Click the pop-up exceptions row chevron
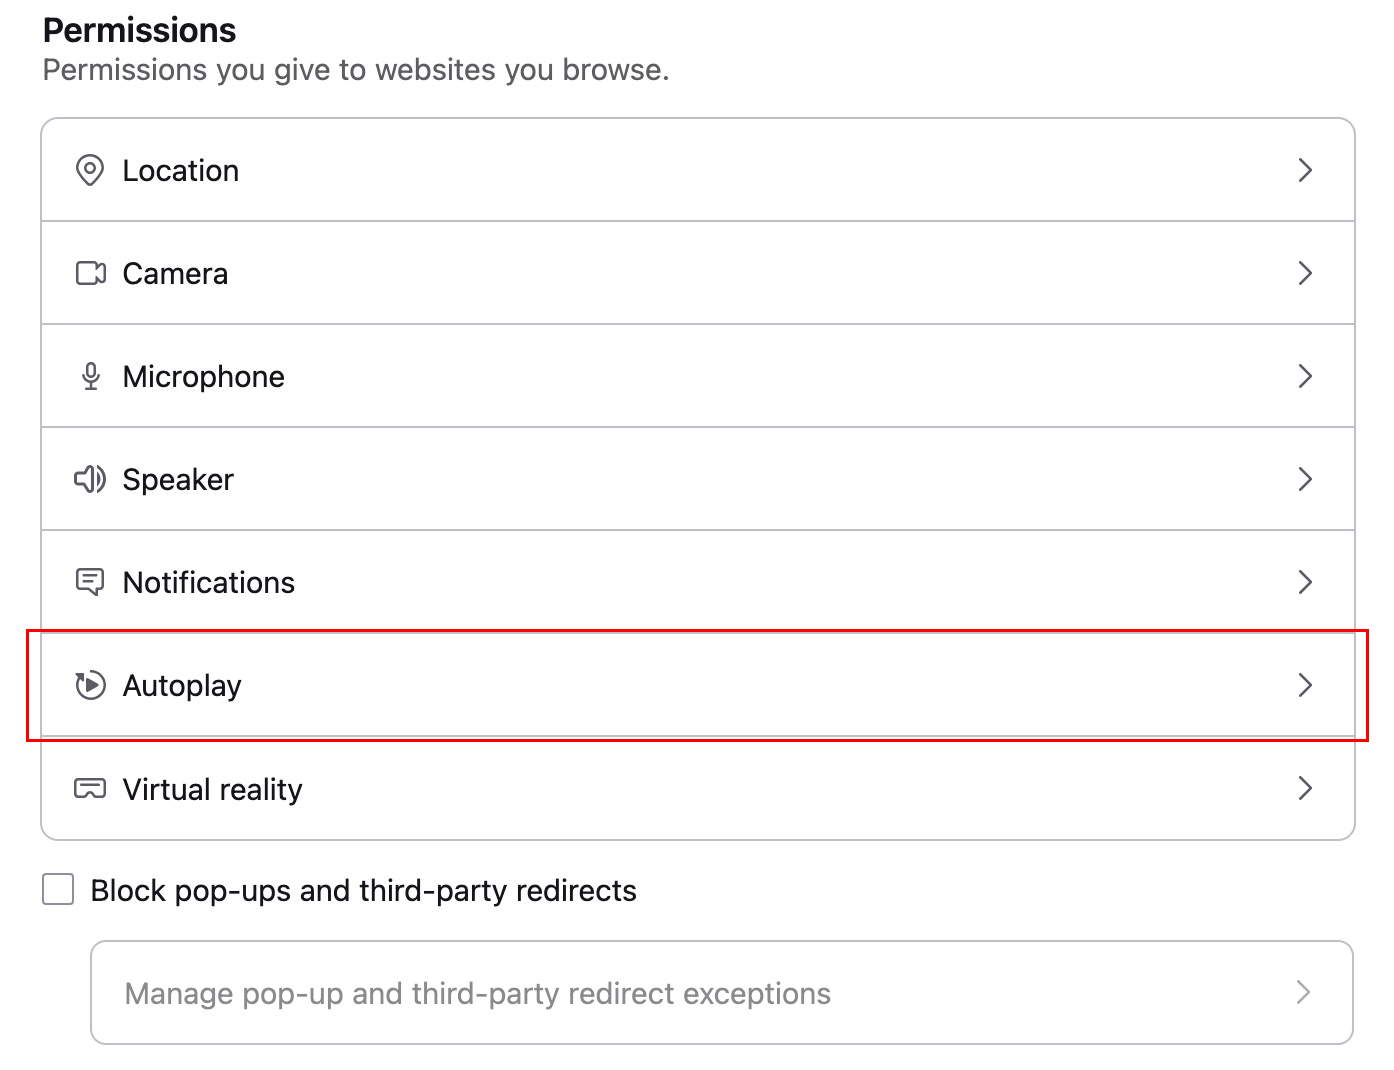 [1303, 992]
